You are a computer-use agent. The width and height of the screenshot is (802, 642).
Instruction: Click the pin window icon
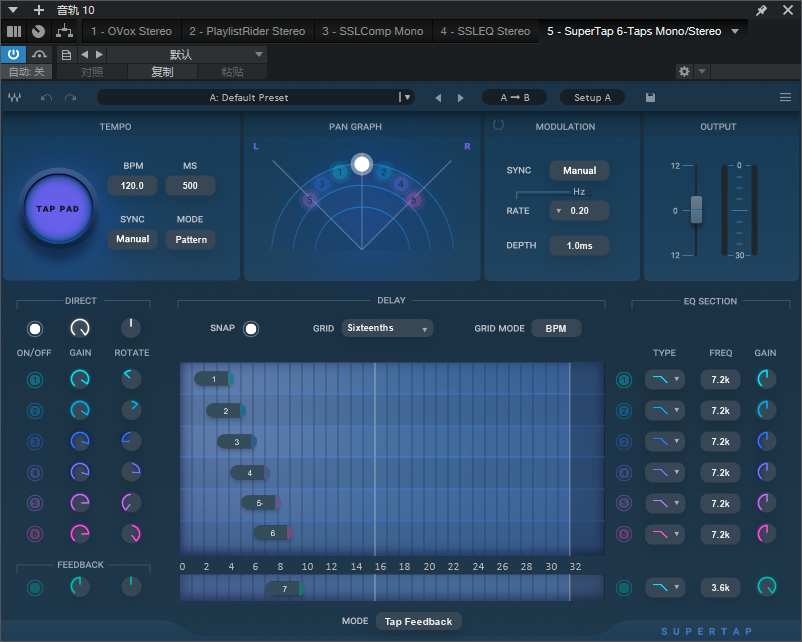point(761,10)
